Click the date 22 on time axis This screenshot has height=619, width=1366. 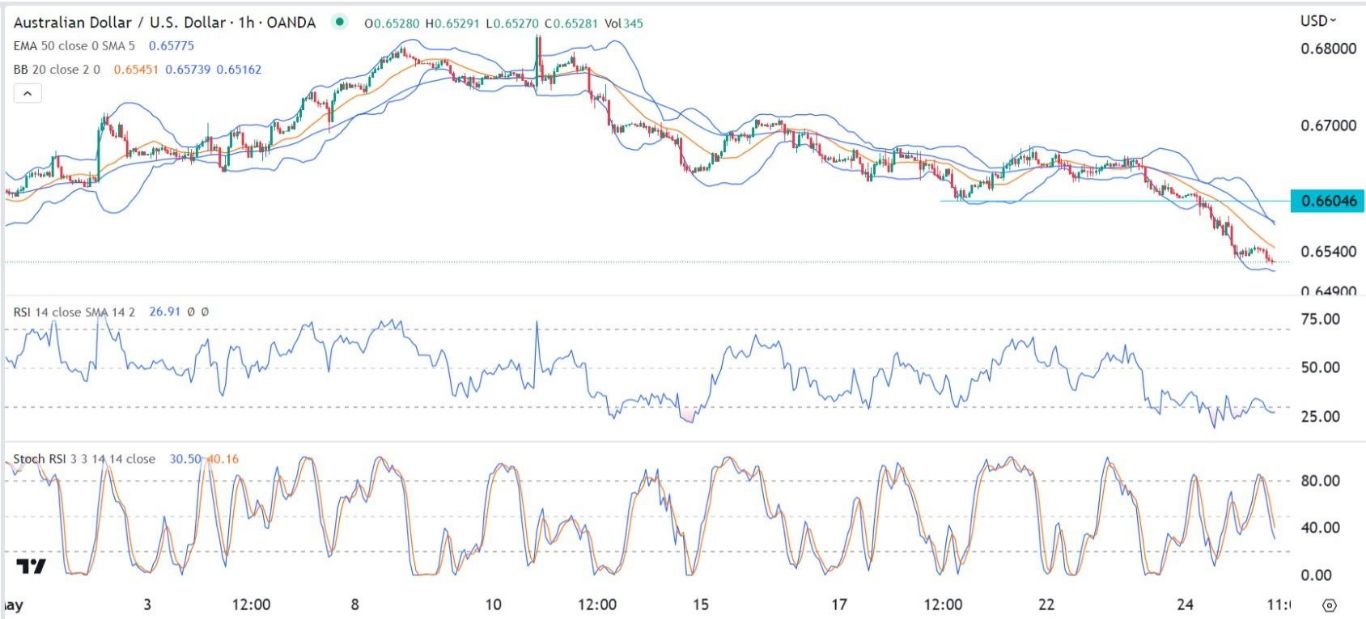point(1046,605)
